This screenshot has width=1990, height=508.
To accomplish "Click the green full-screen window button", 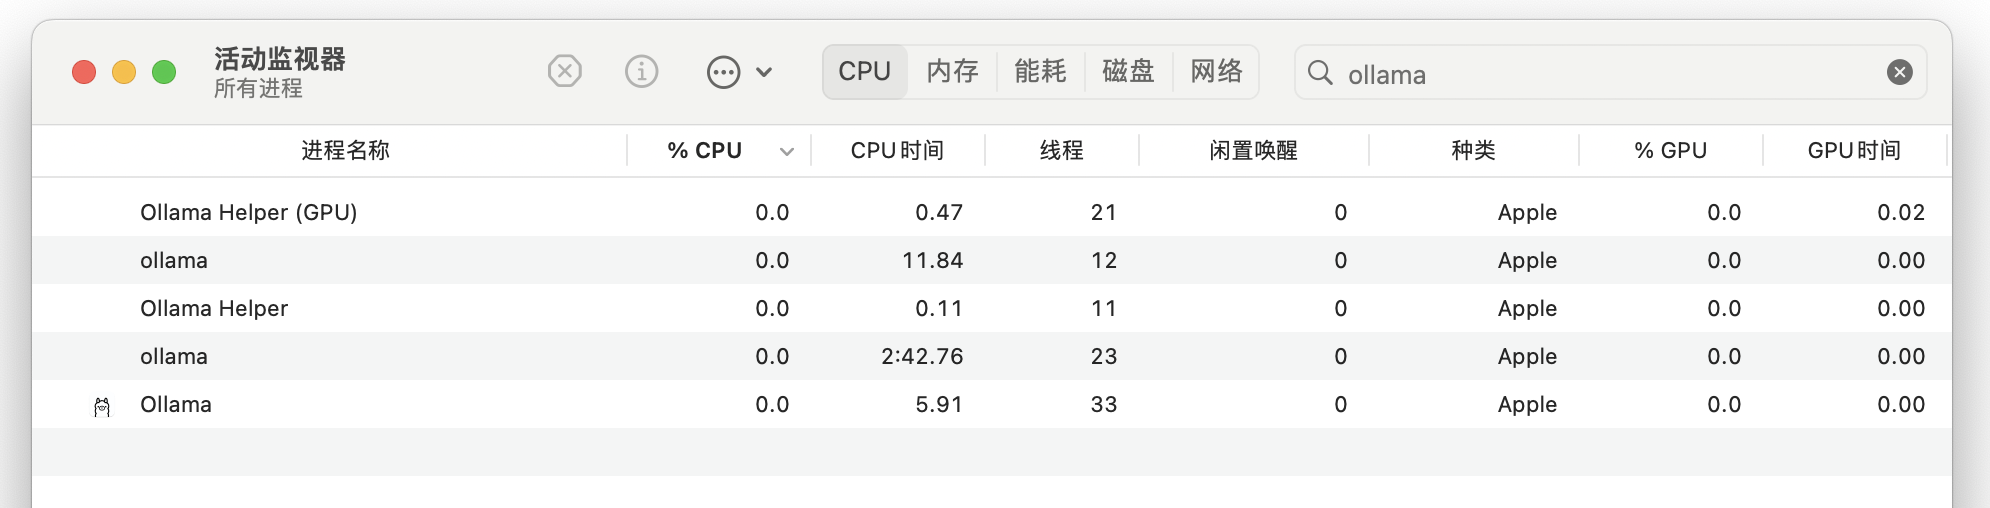I will (164, 72).
